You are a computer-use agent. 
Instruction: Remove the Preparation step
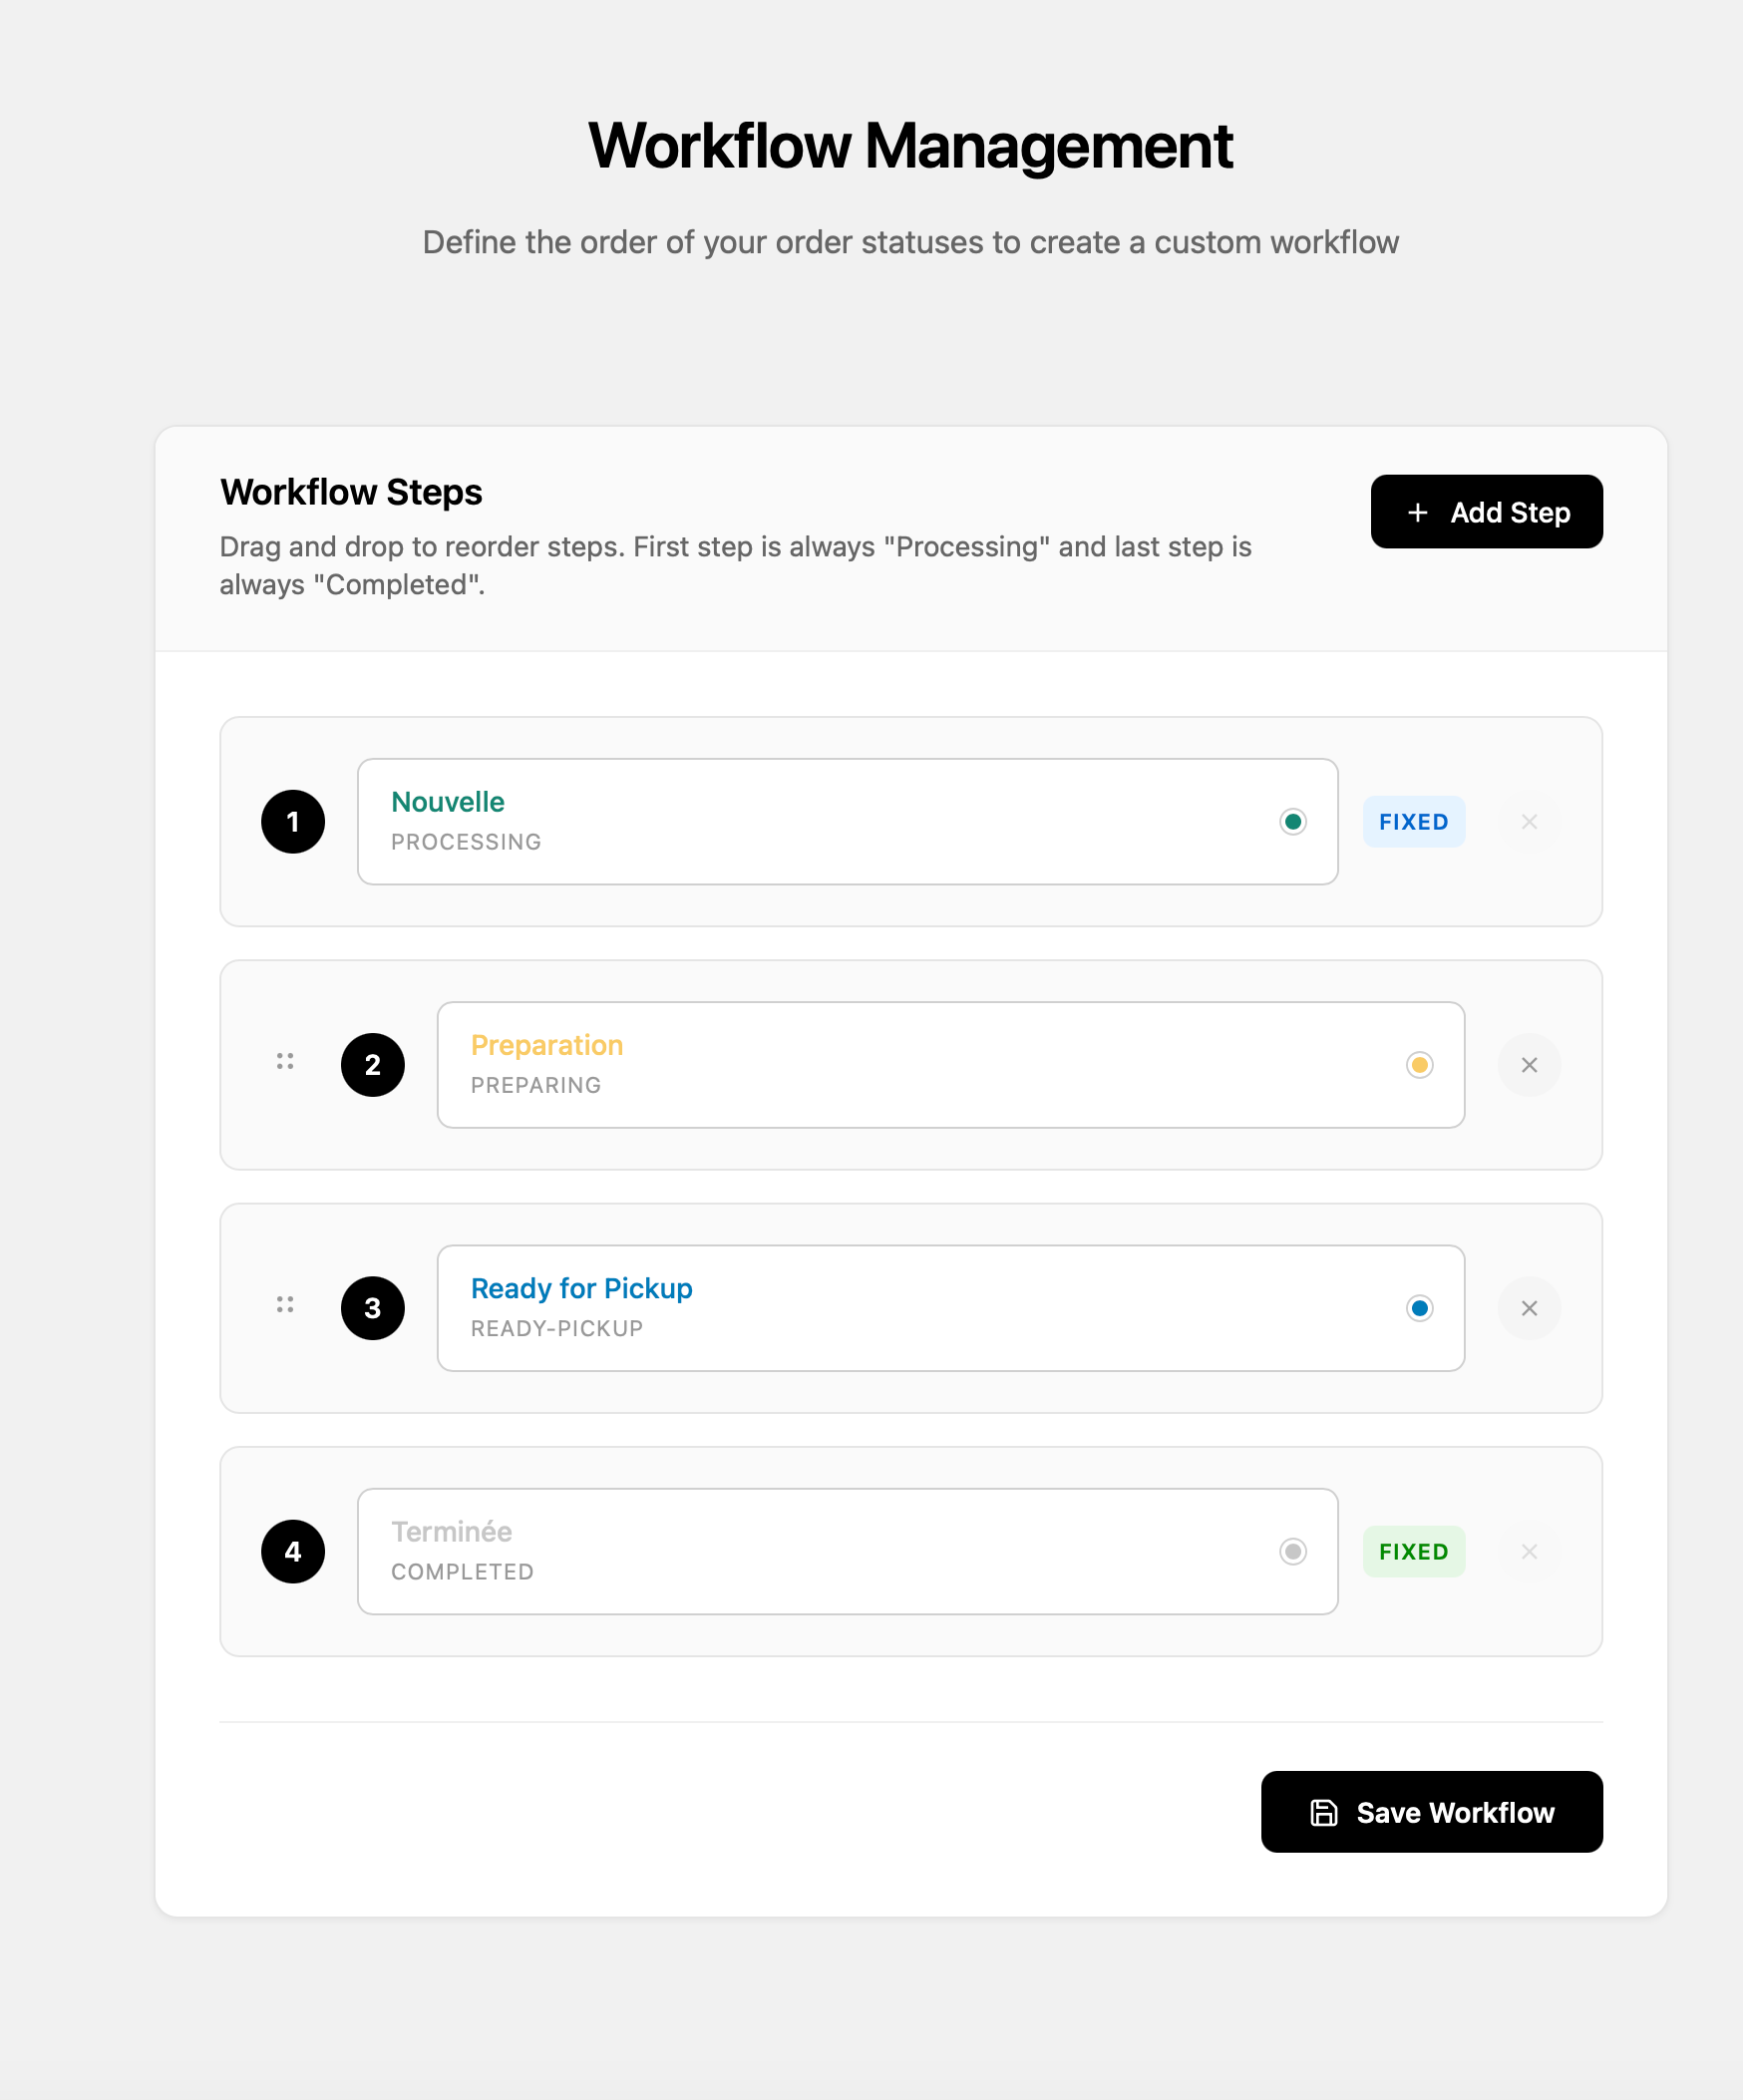pos(1528,1065)
